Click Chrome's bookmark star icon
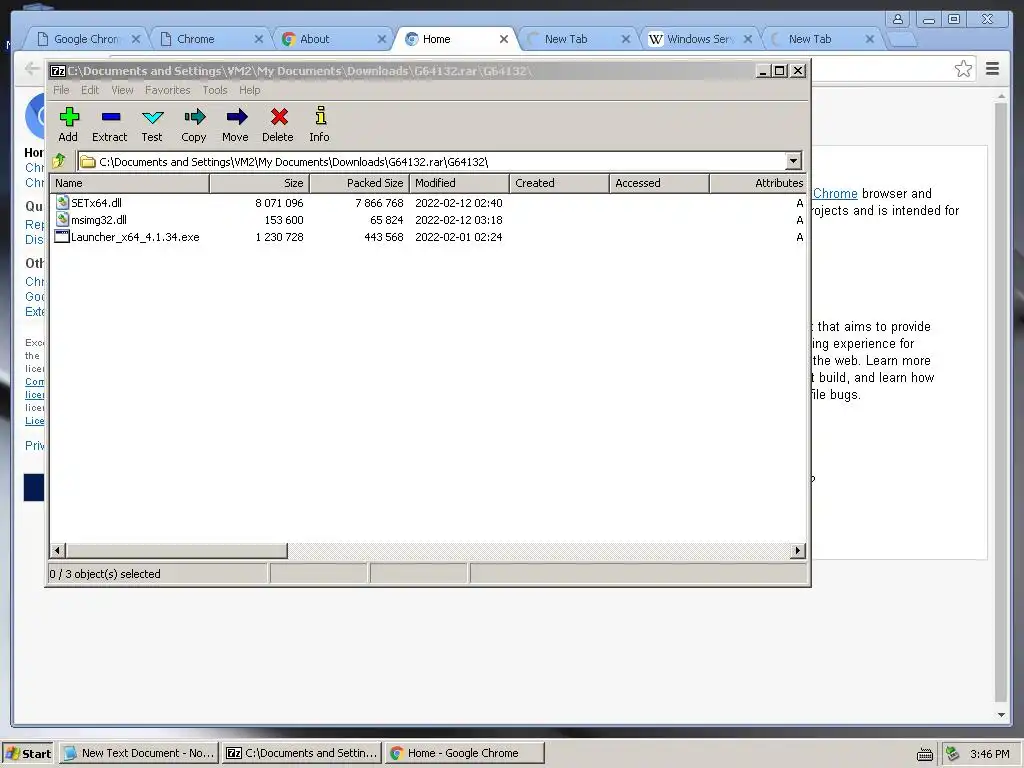The width and height of the screenshot is (1024, 768). click(963, 69)
